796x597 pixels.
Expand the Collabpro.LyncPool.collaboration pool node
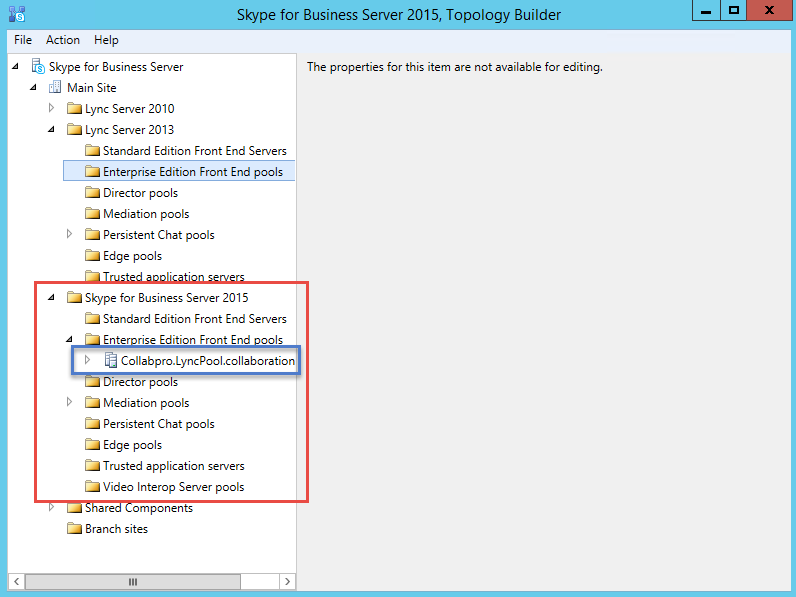(87, 360)
